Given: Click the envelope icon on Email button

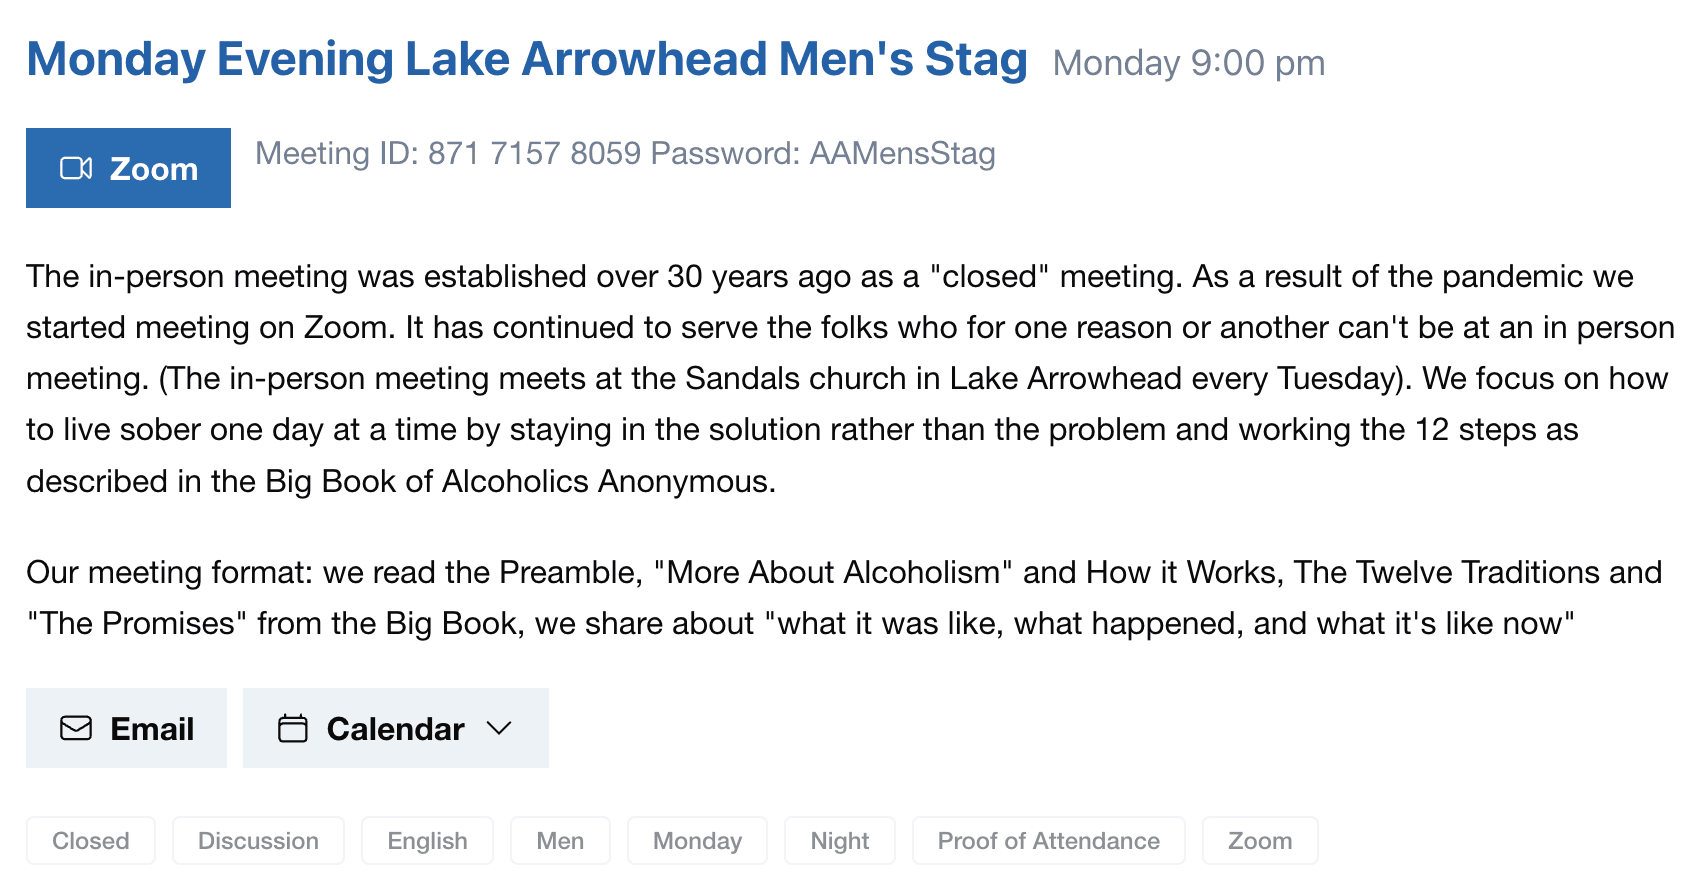Looking at the screenshot, I should 76,728.
